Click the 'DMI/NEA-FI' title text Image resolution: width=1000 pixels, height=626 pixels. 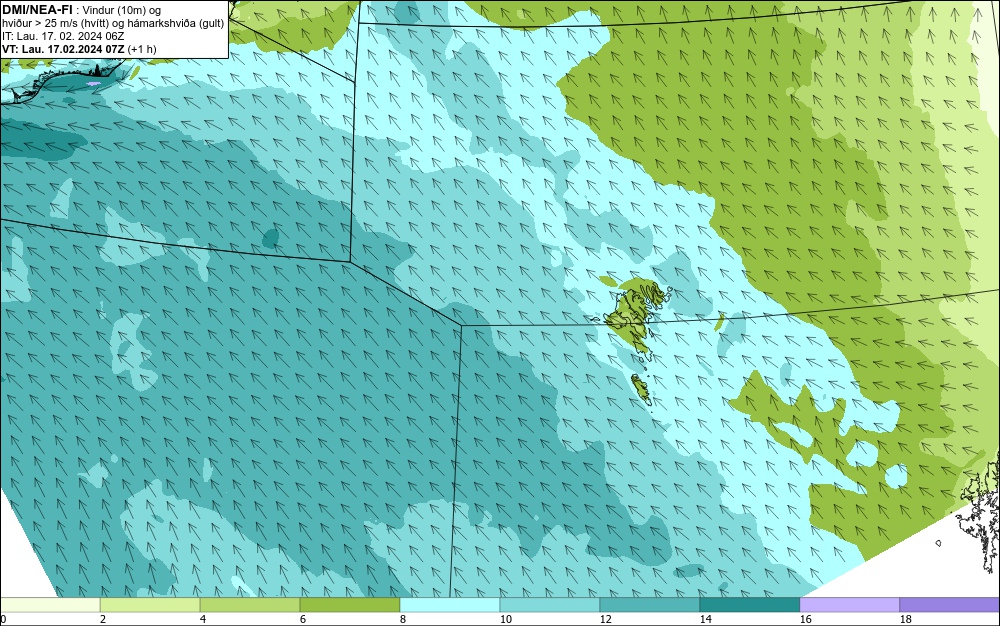coord(38,9)
